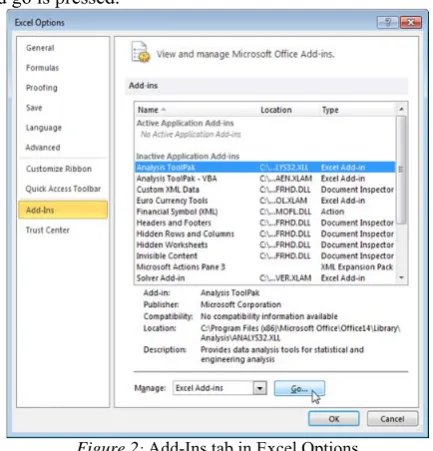The width and height of the screenshot is (433, 451).
Task: Click the Microsoft Corporation publisher text
Action: 241,305
